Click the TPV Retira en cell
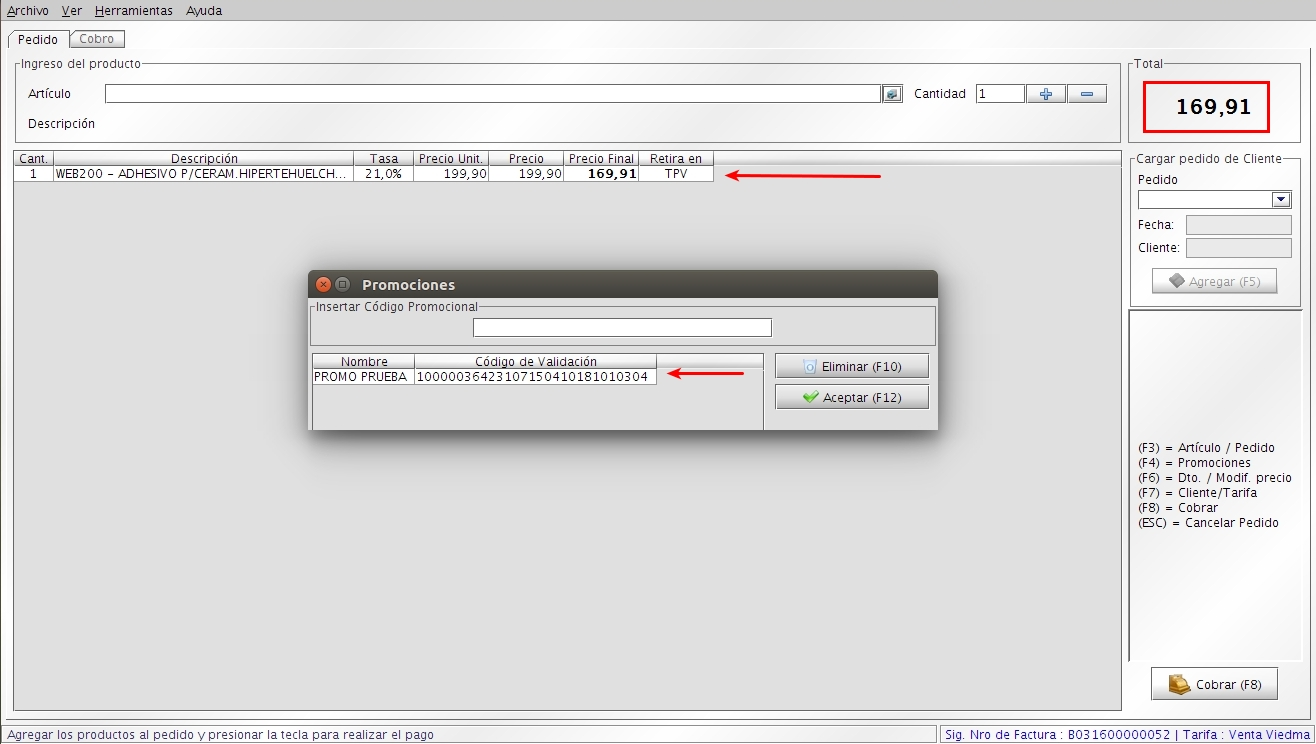 [676, 174]
